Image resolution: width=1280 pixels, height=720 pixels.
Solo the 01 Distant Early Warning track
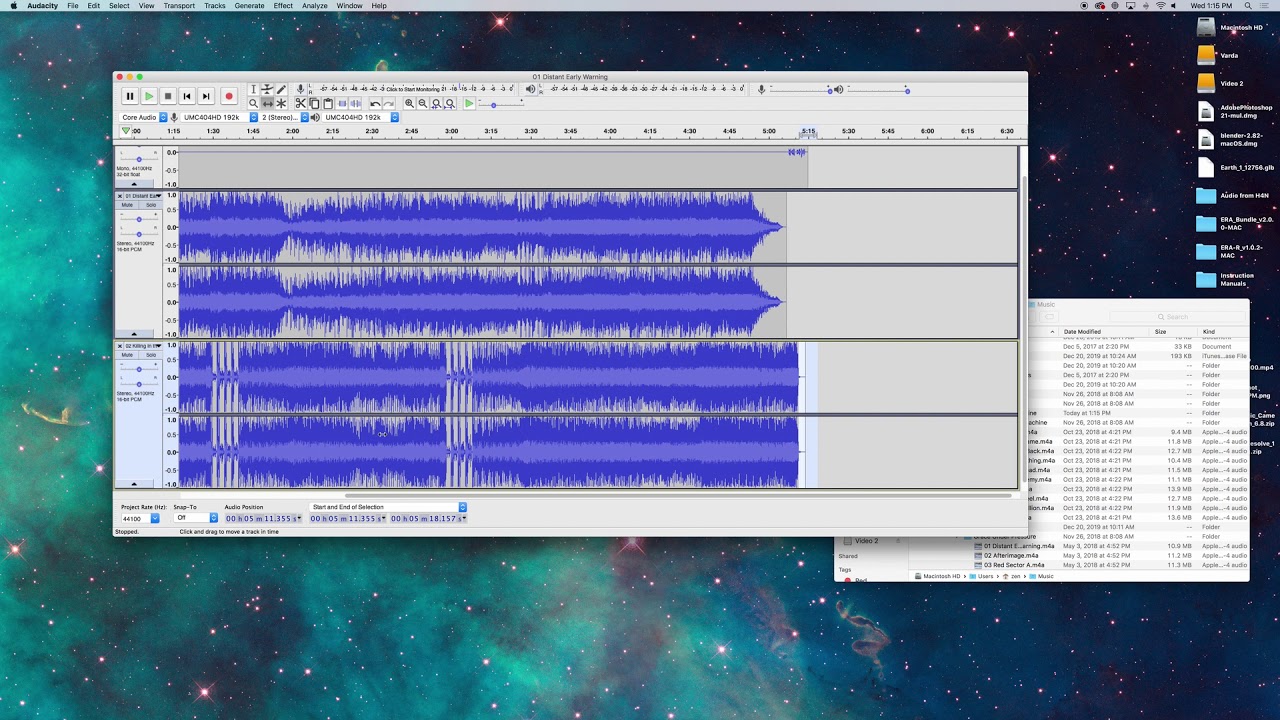pyautogui.click(x=151, y=205)
